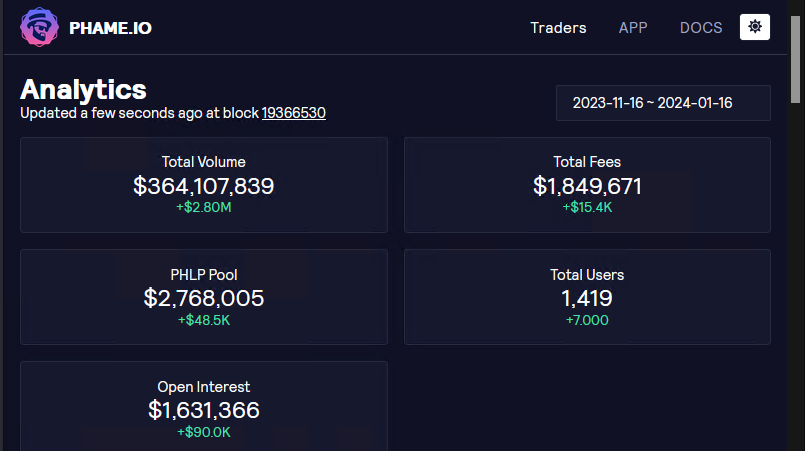The width and height of the screenshot is (805, 451).
Task: Select the Total Volume value $364,107,839
Action: tap(204, 186)
